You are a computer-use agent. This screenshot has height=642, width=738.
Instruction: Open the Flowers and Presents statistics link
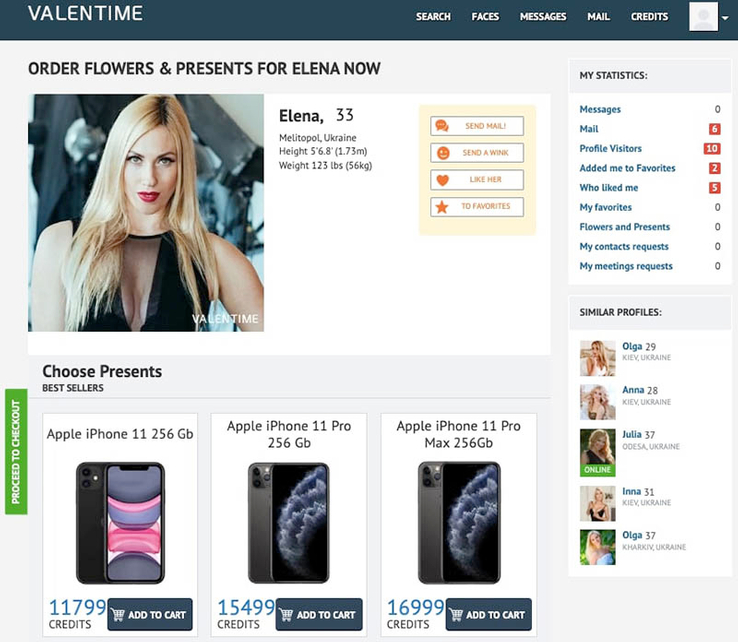[x=625, y=226]
